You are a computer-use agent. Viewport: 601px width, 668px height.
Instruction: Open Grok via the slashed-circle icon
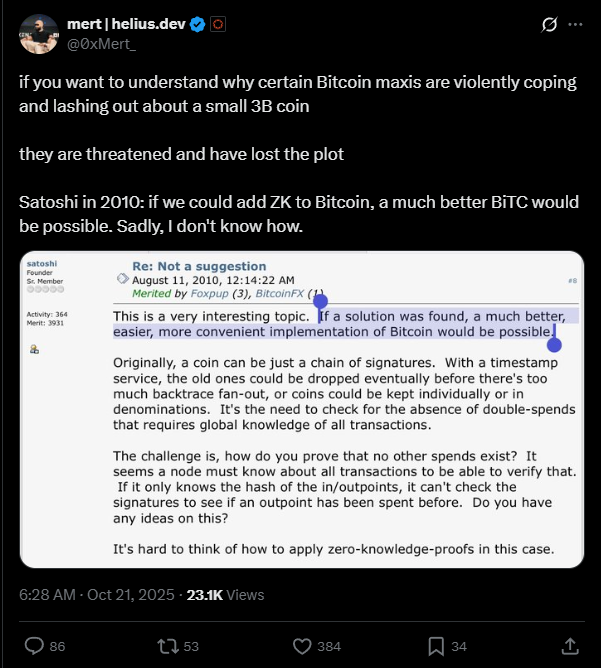coord(548,24)
